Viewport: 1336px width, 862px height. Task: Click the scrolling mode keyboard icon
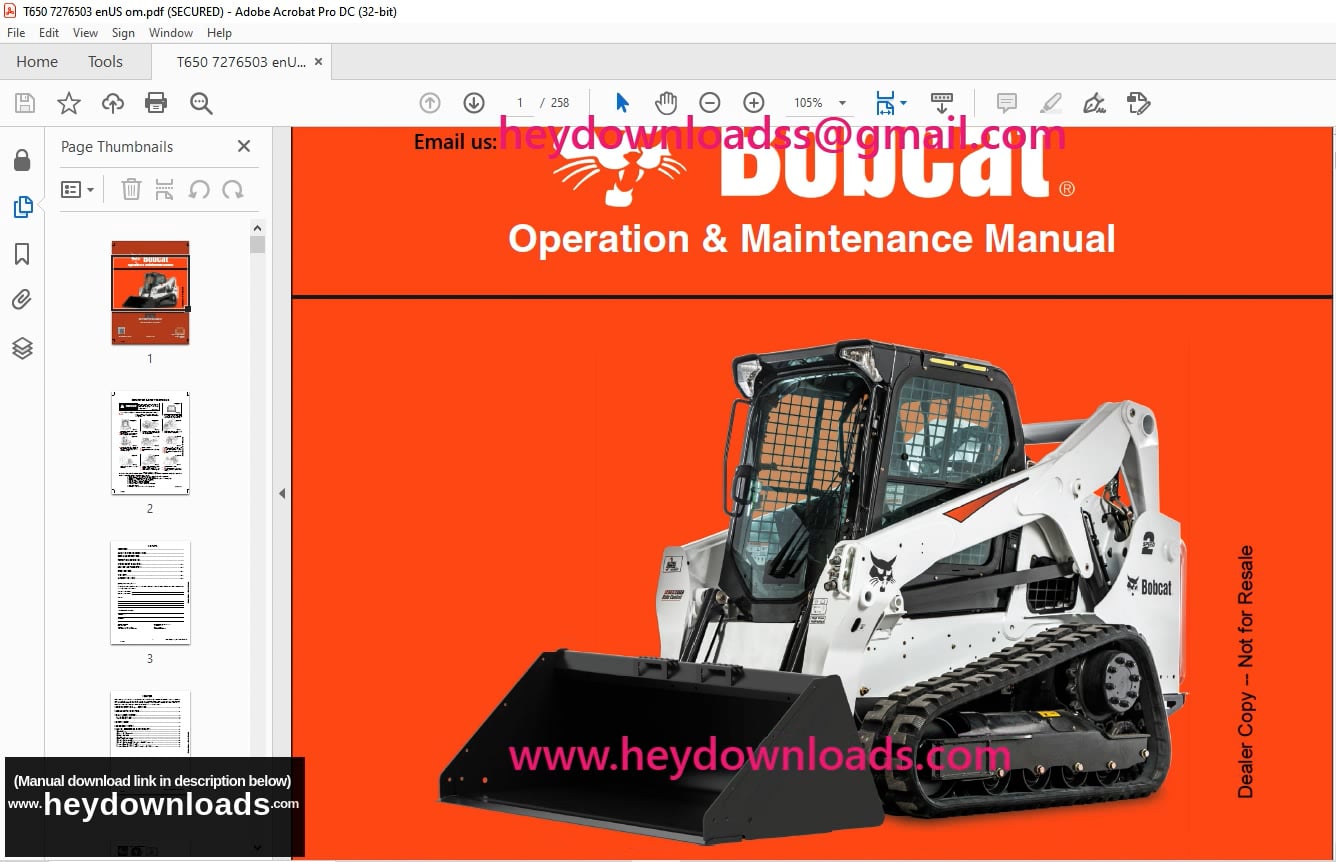(942, 103)
